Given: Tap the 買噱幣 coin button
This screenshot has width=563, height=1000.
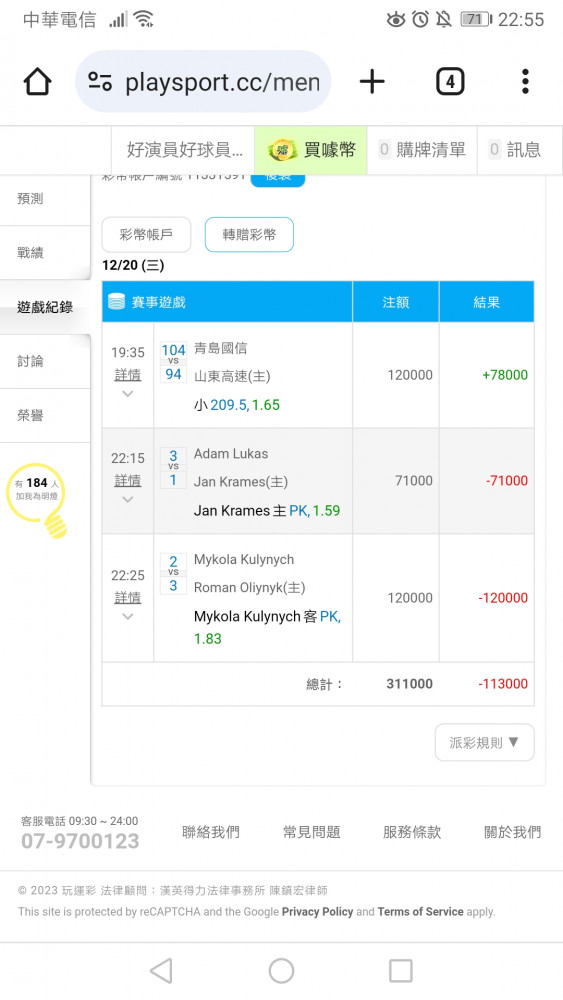Looking at the screenshot, I should click(311, 150).
